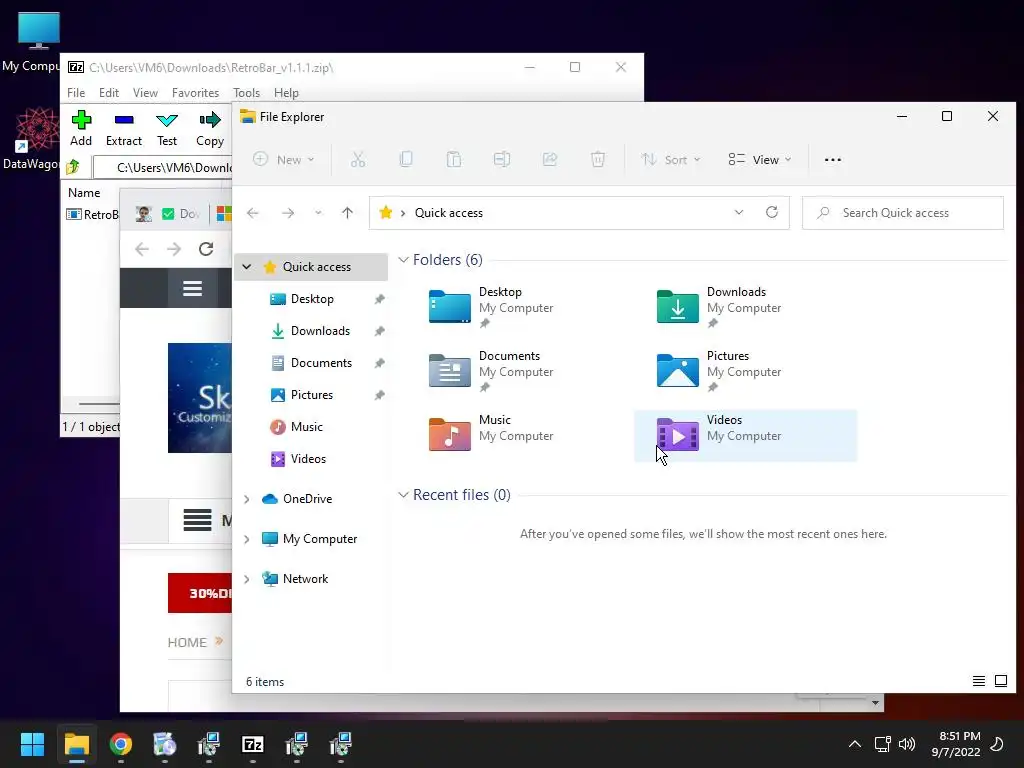Viewport: 1024px width, 768px height.
Task: Click the Cut scissors icon in File Explorer
Action: (x=358, y=159)
